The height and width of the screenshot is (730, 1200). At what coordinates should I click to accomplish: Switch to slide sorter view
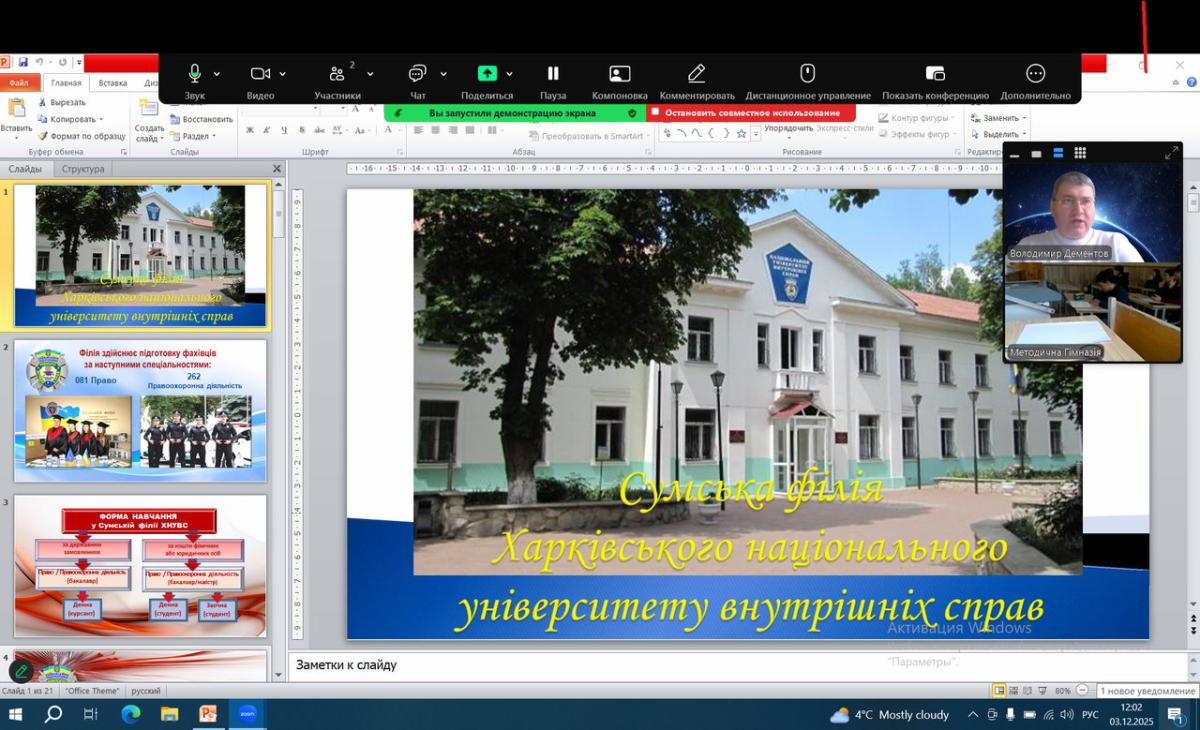click(1014, 691)
